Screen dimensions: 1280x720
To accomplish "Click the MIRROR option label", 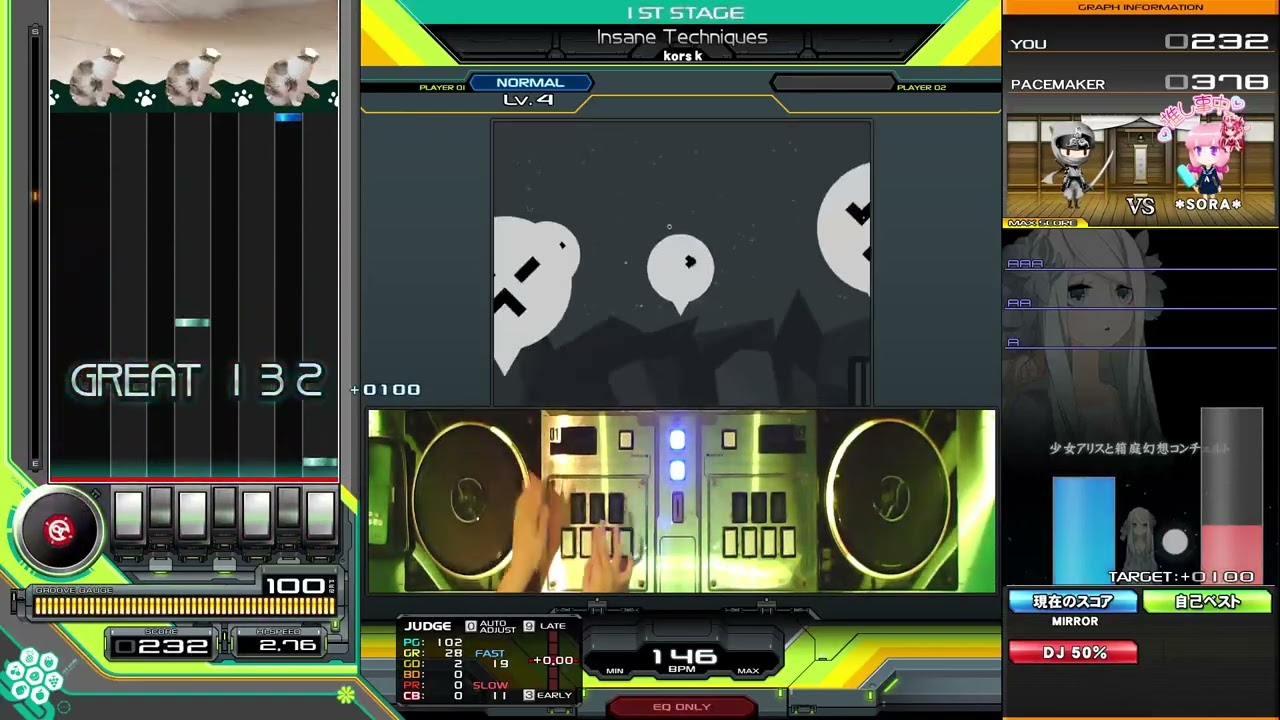I will (1075, 622).
